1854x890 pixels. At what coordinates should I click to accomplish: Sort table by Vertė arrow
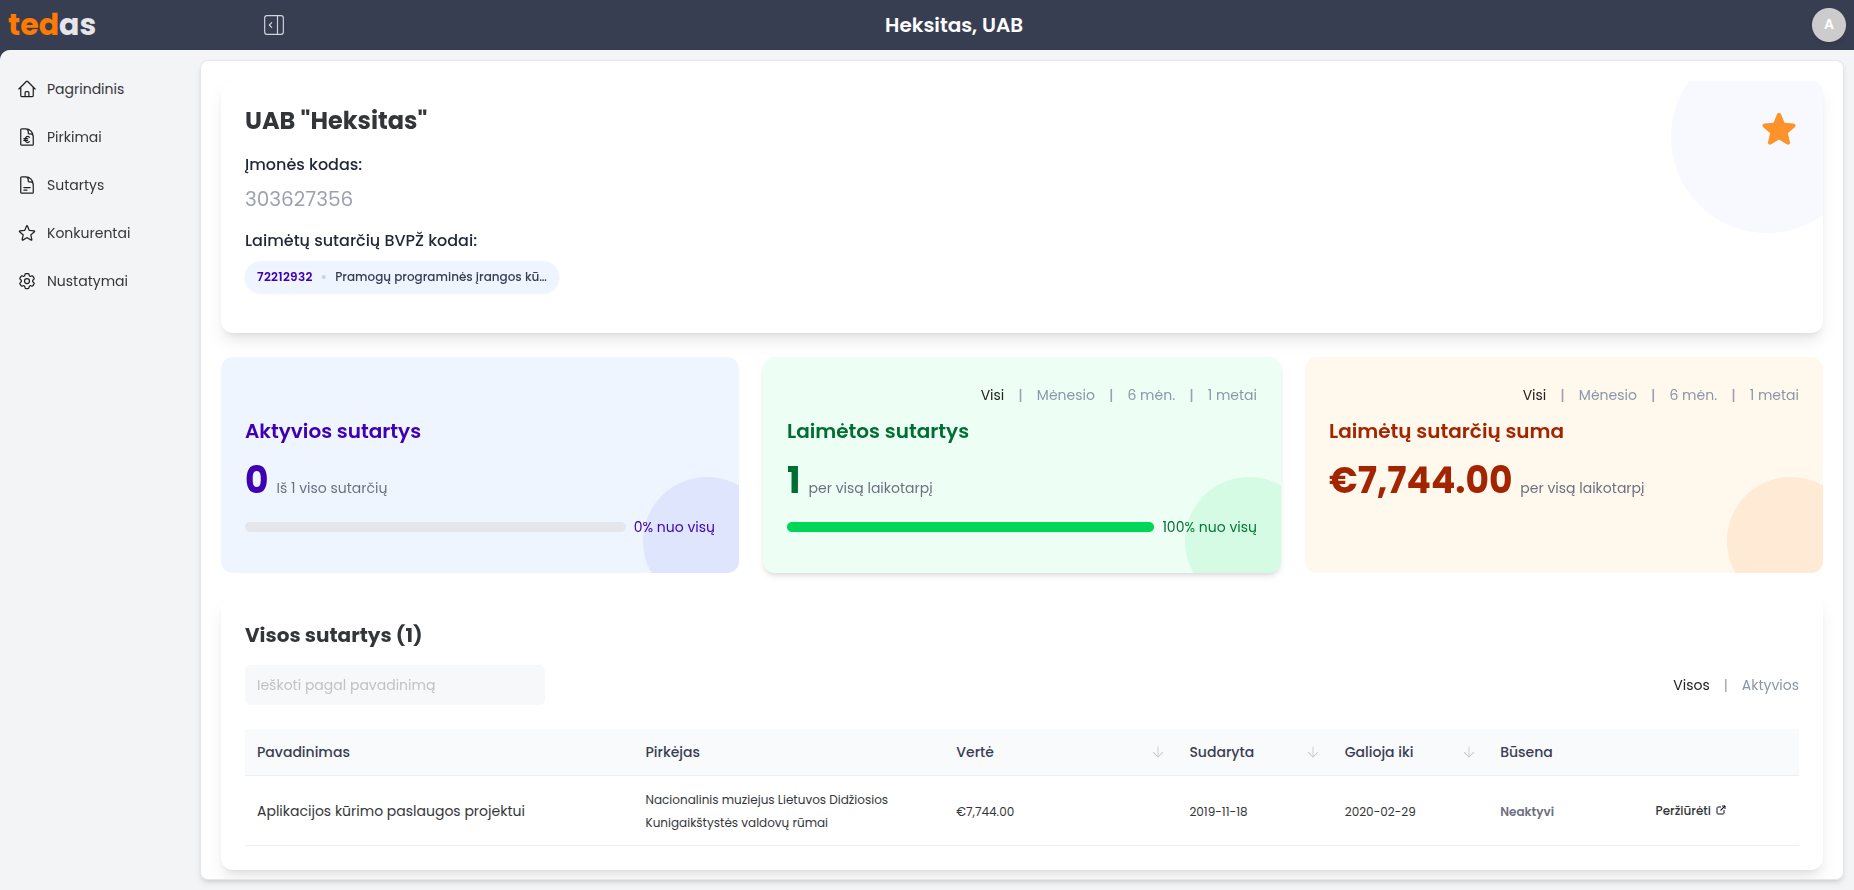pos(1158,752)
